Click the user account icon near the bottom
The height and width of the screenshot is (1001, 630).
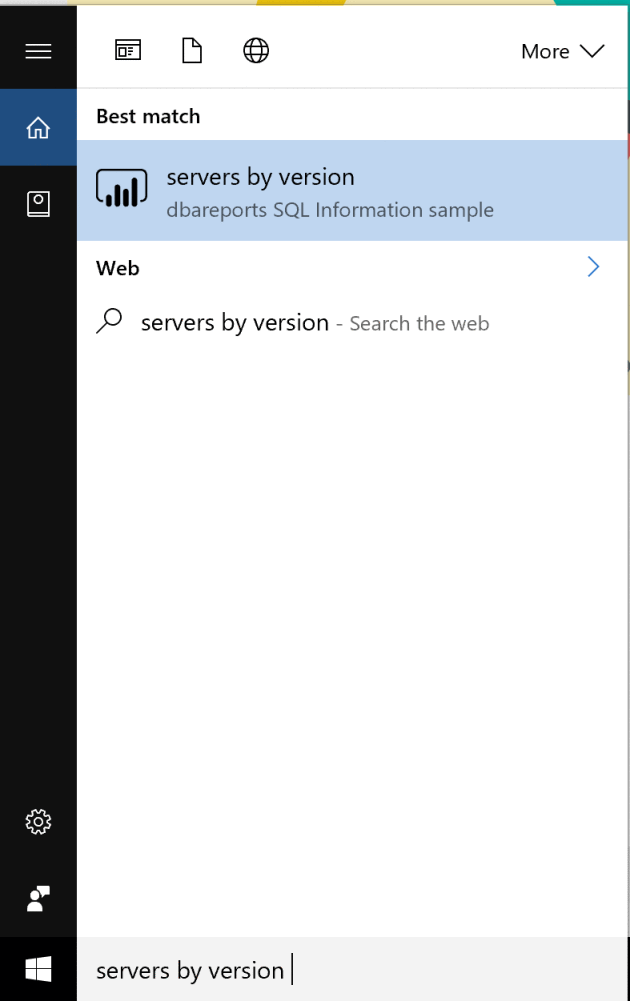38,897
